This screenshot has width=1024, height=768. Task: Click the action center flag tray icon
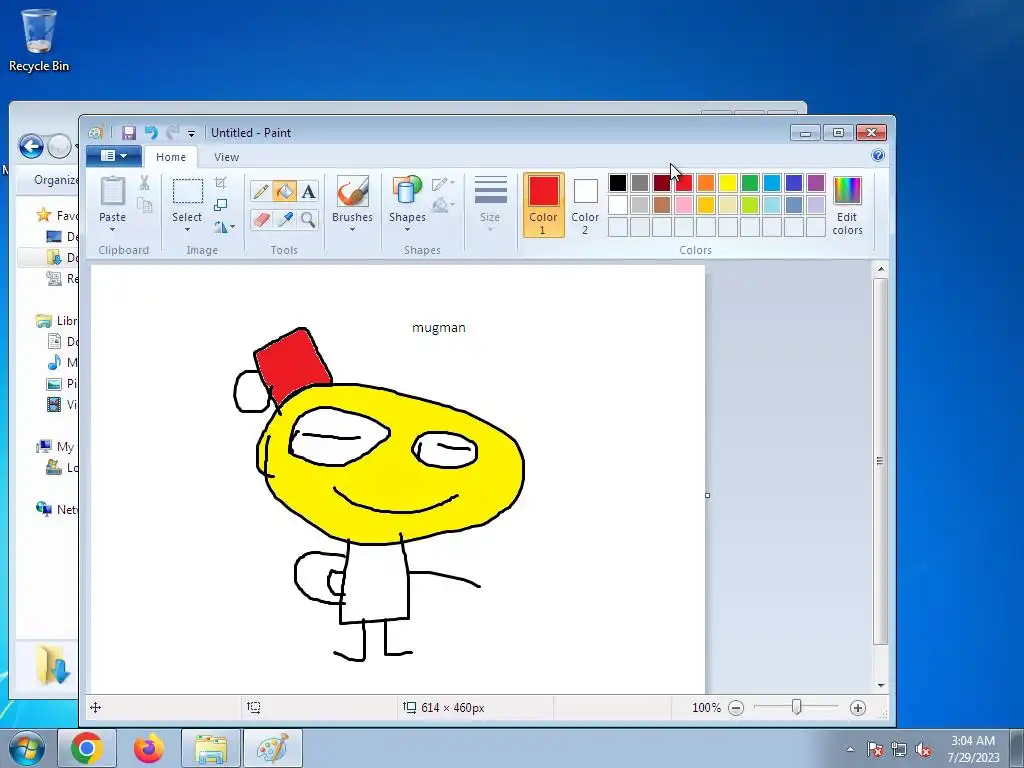pos(875,750)
